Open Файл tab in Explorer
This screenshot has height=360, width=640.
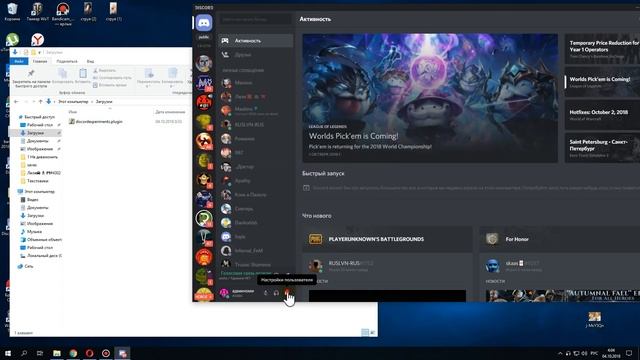19,61
